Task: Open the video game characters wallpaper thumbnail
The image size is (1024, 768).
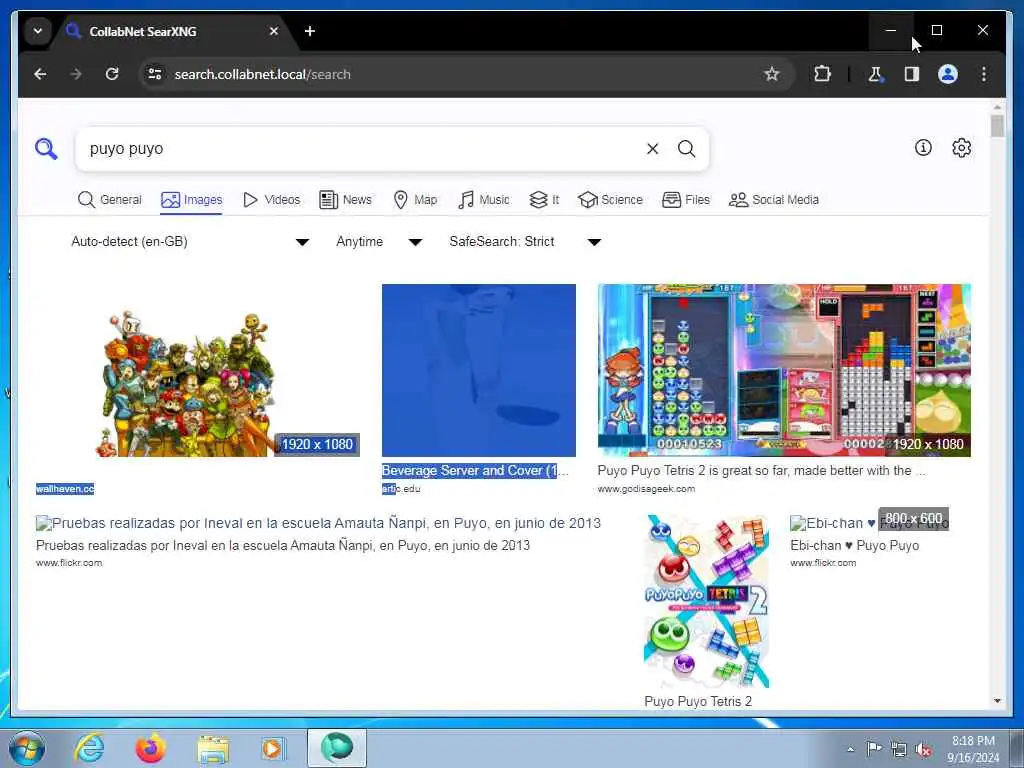Action: (x=198, y=370)
